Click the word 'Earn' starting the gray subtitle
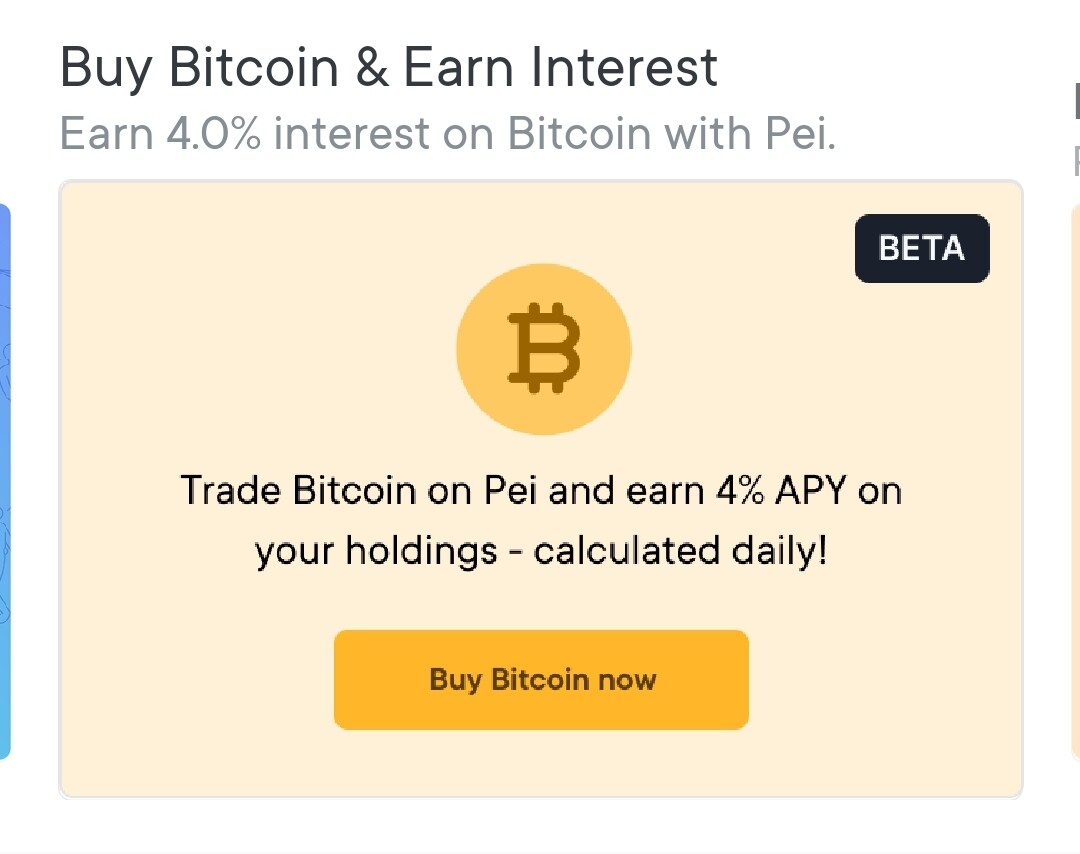Screen dimensions: 1080x854 click(107, 133)
